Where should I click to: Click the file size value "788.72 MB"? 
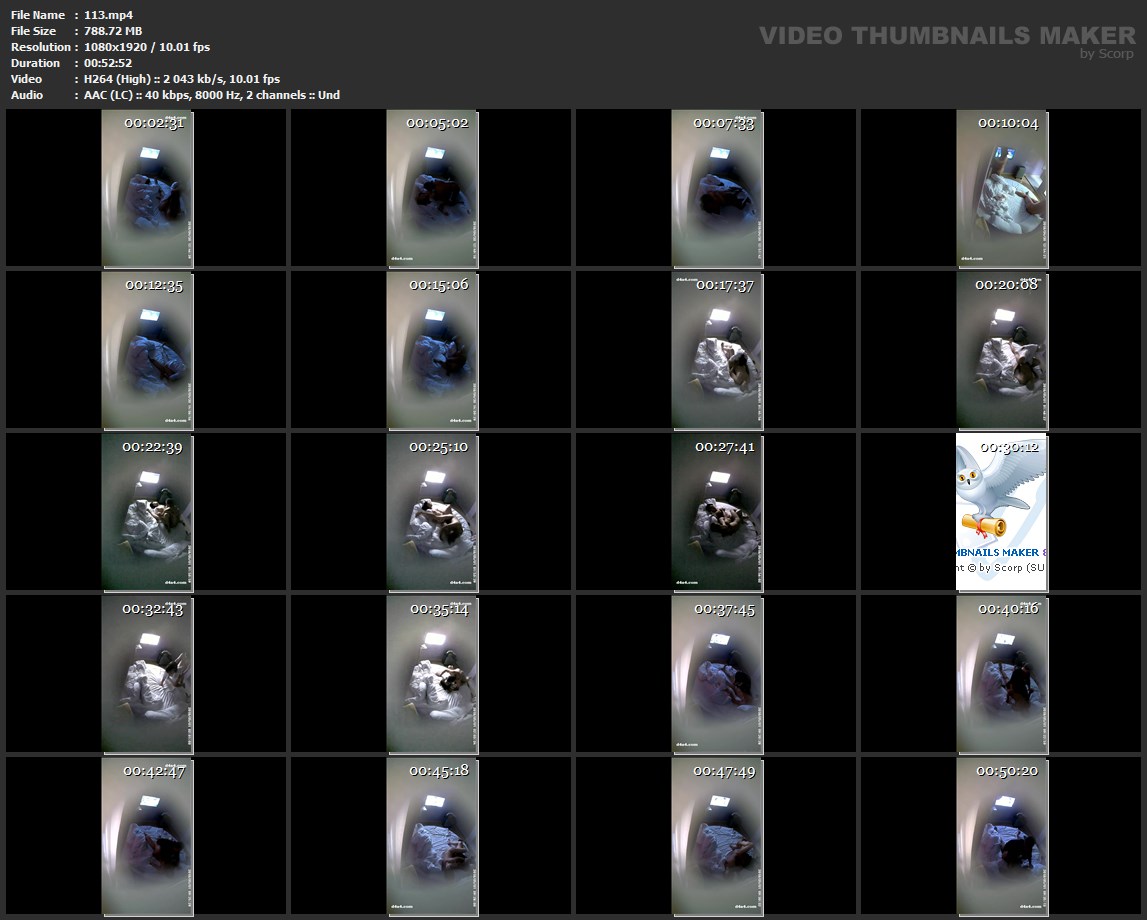[x=113, y=31]
